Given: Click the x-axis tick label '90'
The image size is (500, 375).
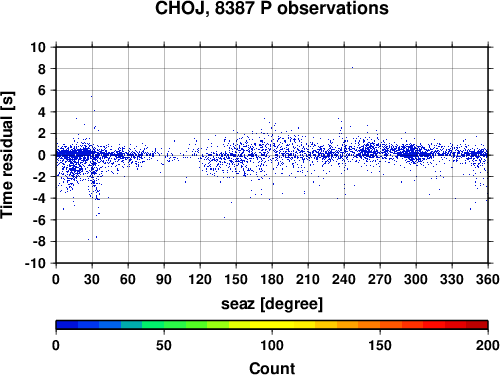Looking at the screenshot, I should (x=164, y=279).
